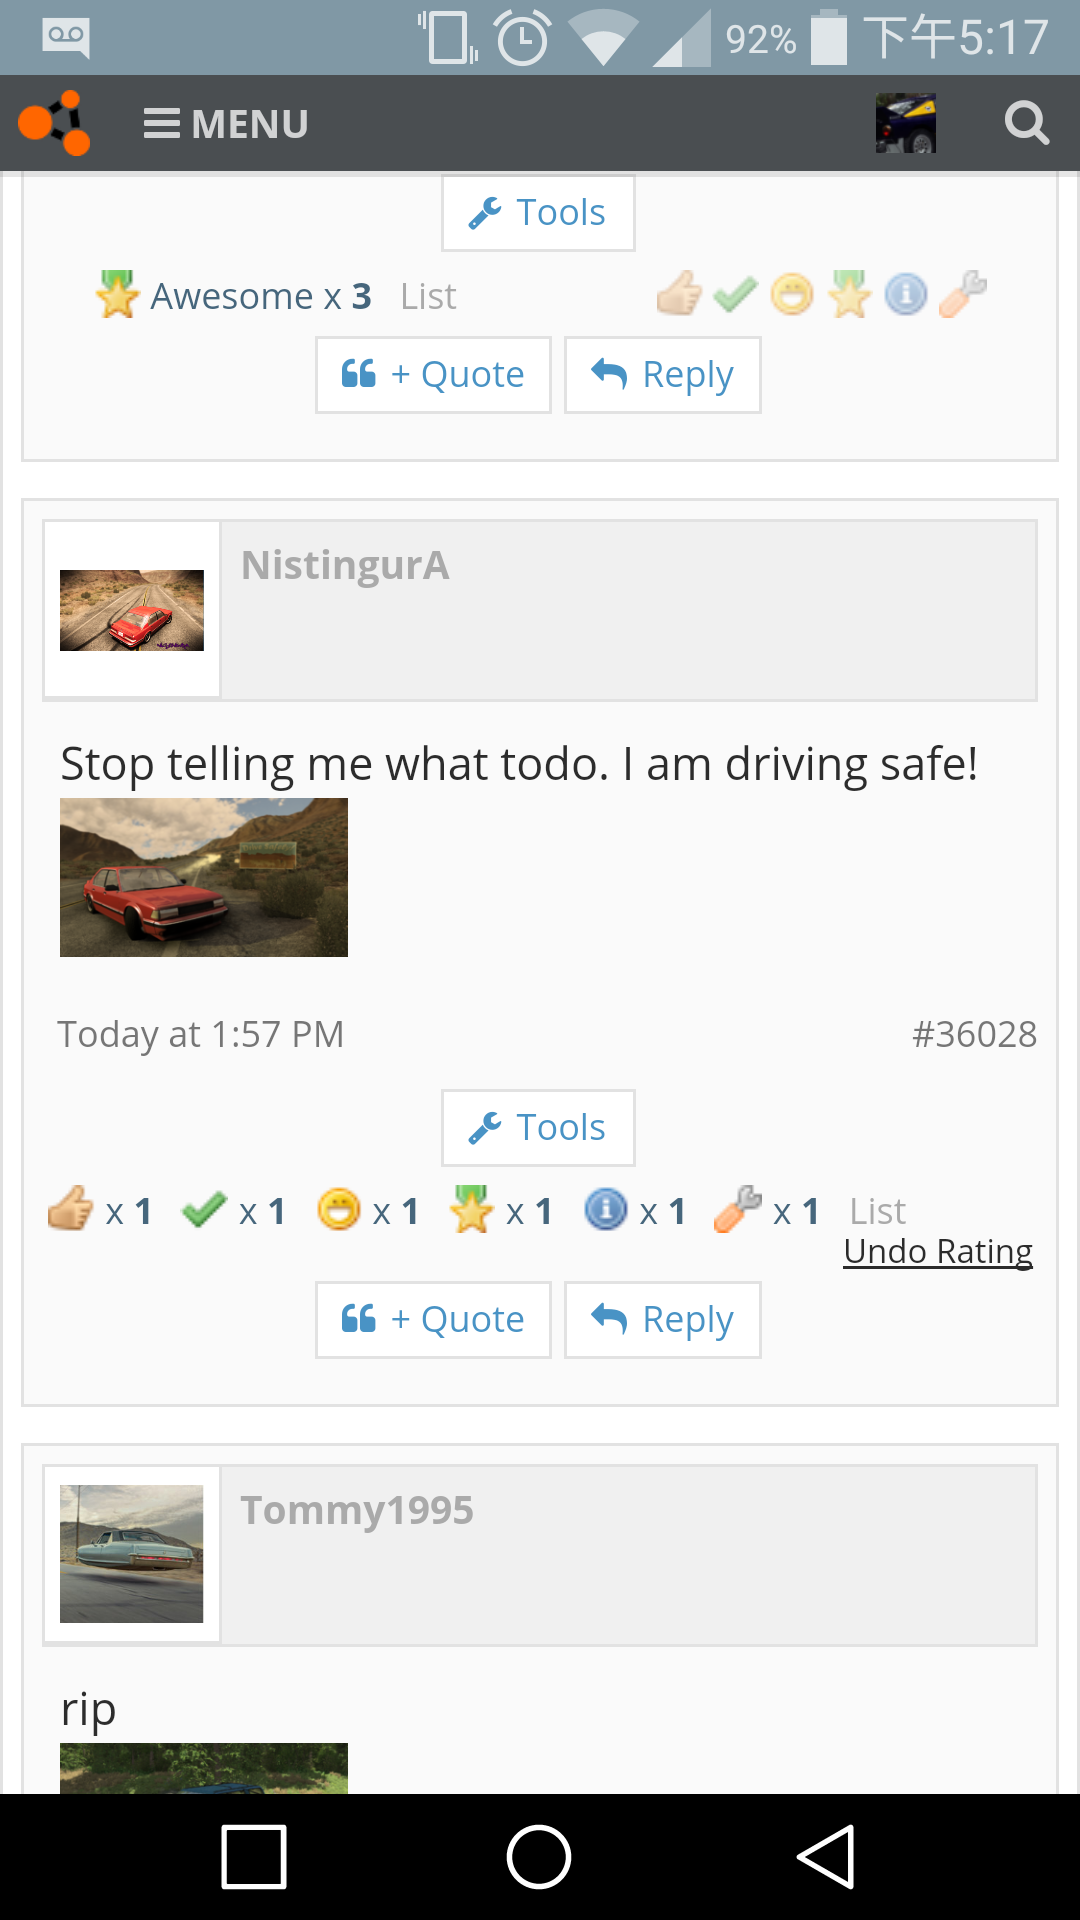Open the MENU hamburger
The width and height of the screenshot is (1080, 1920).
click(x=226, y=124)
